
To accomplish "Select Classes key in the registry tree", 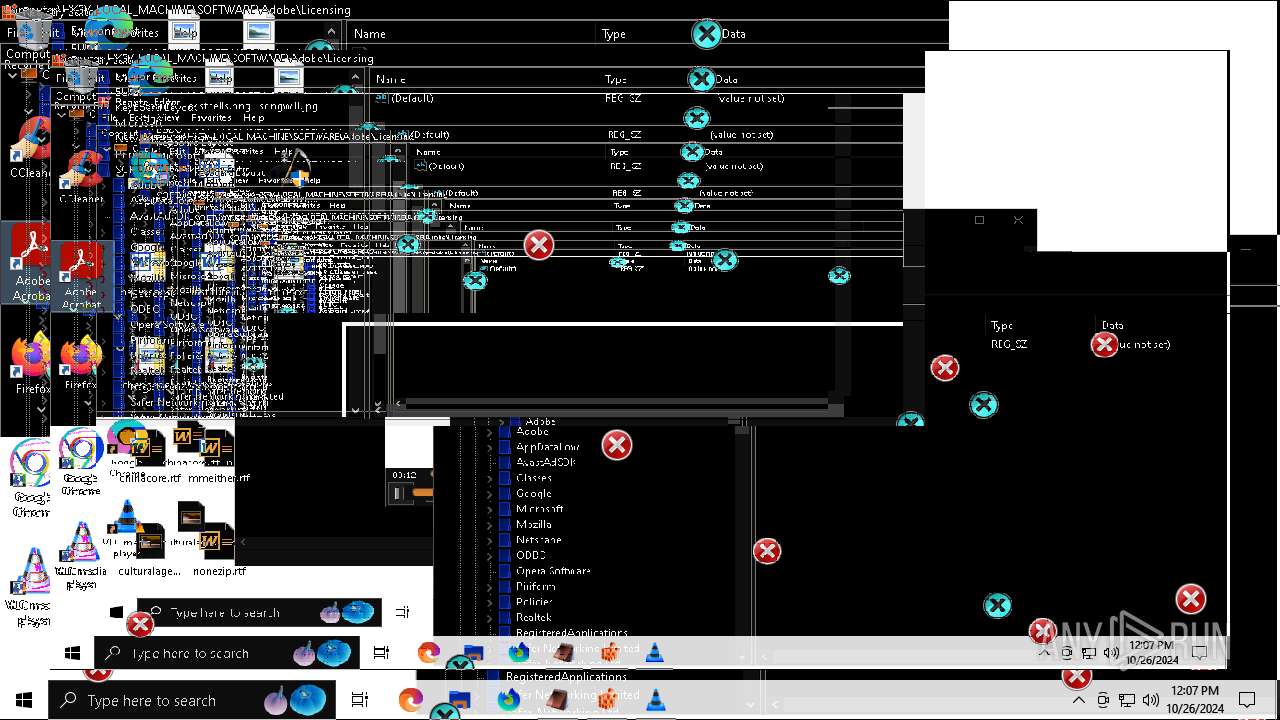I will coord(533,478).
